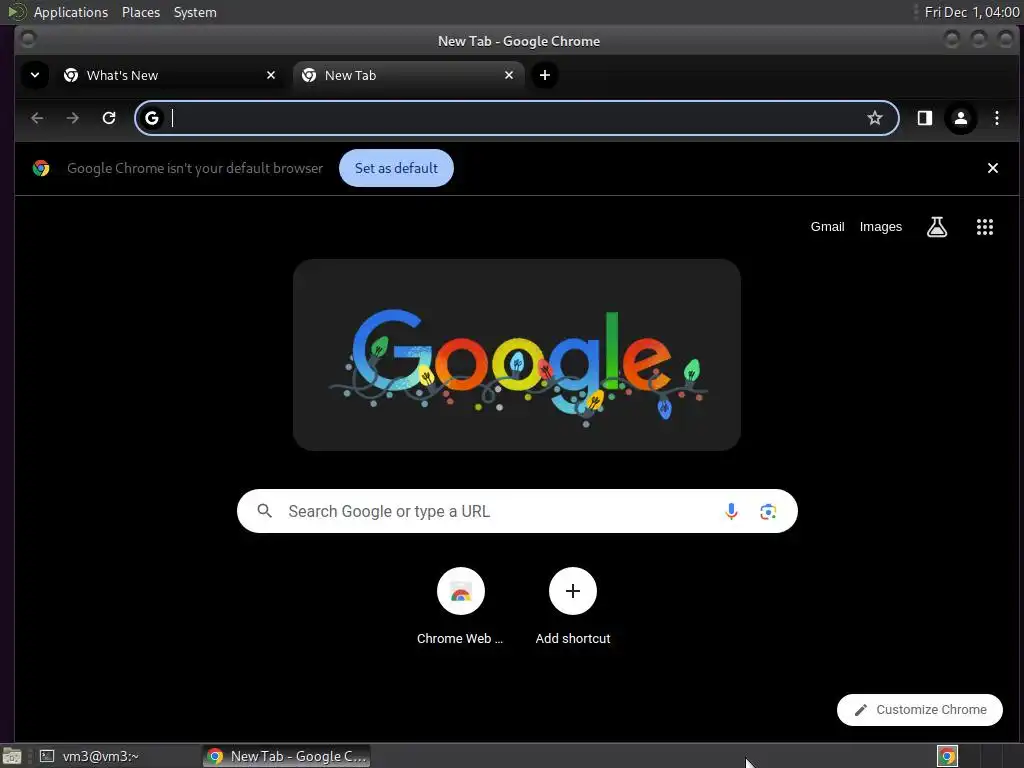Go back with the back arrow
The image size is (1024, 768).
[x=37, y=118]
